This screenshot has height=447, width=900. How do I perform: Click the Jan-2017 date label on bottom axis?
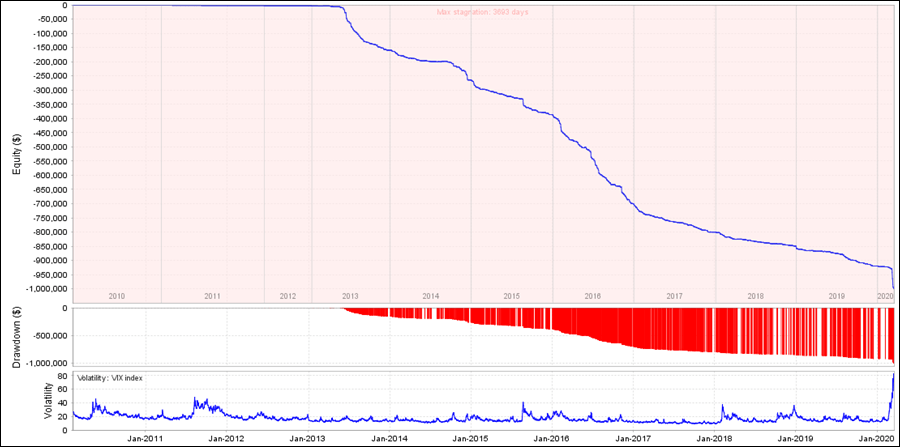pyautogui.click(x=632, y=438)
